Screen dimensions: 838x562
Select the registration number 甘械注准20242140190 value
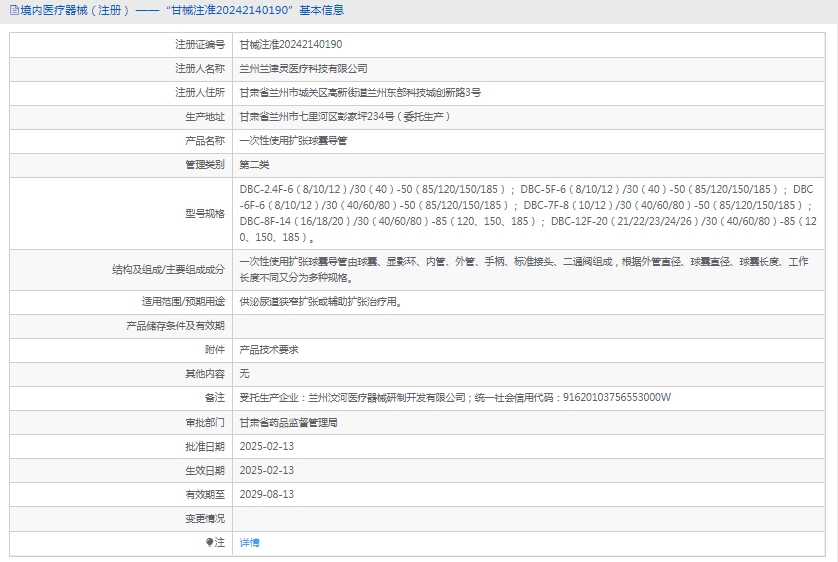(290, 44)
